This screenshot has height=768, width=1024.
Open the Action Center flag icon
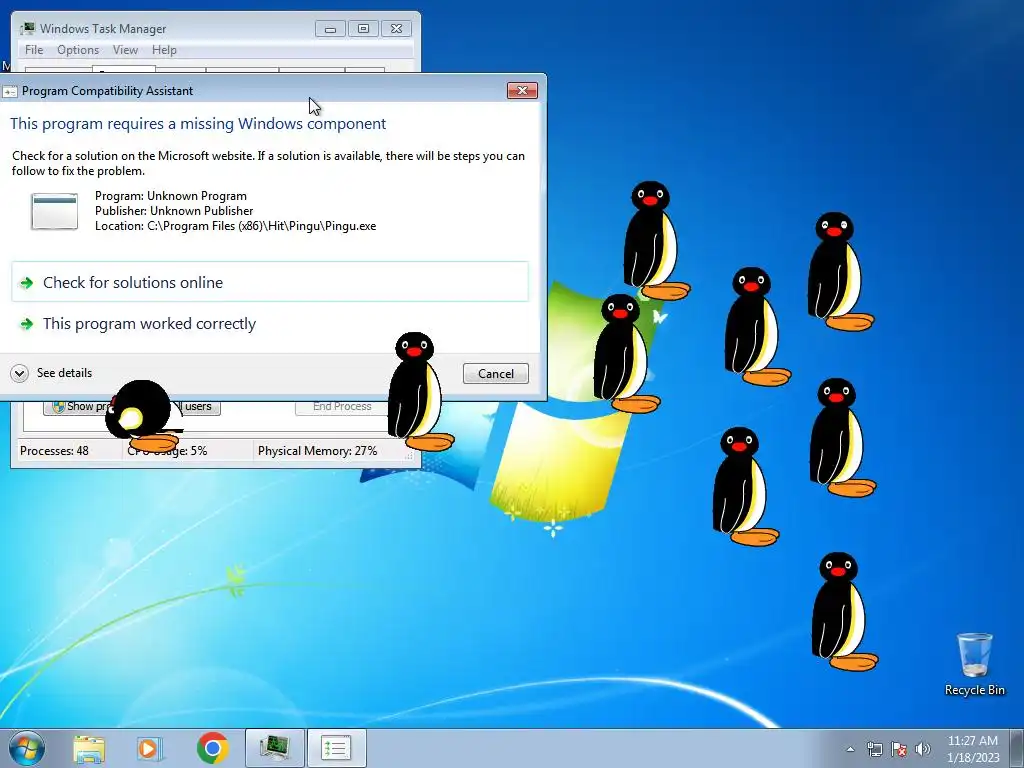point(899,749)
